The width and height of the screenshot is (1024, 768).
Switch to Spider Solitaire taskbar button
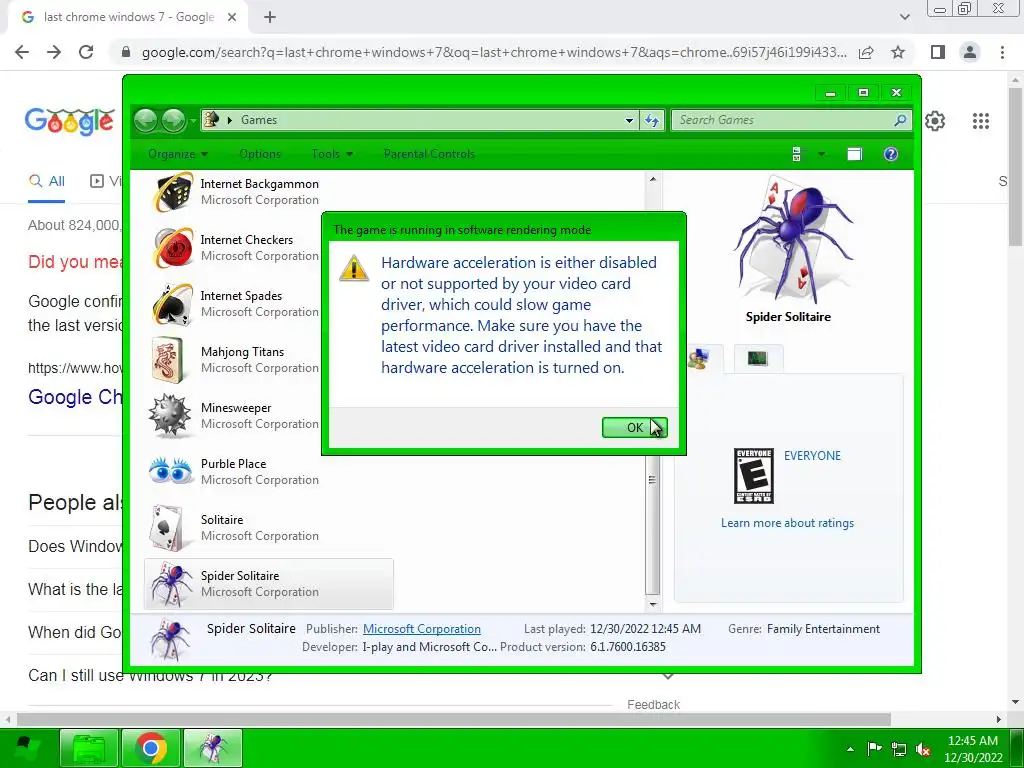pyautogui.click(x=213, y=748)
